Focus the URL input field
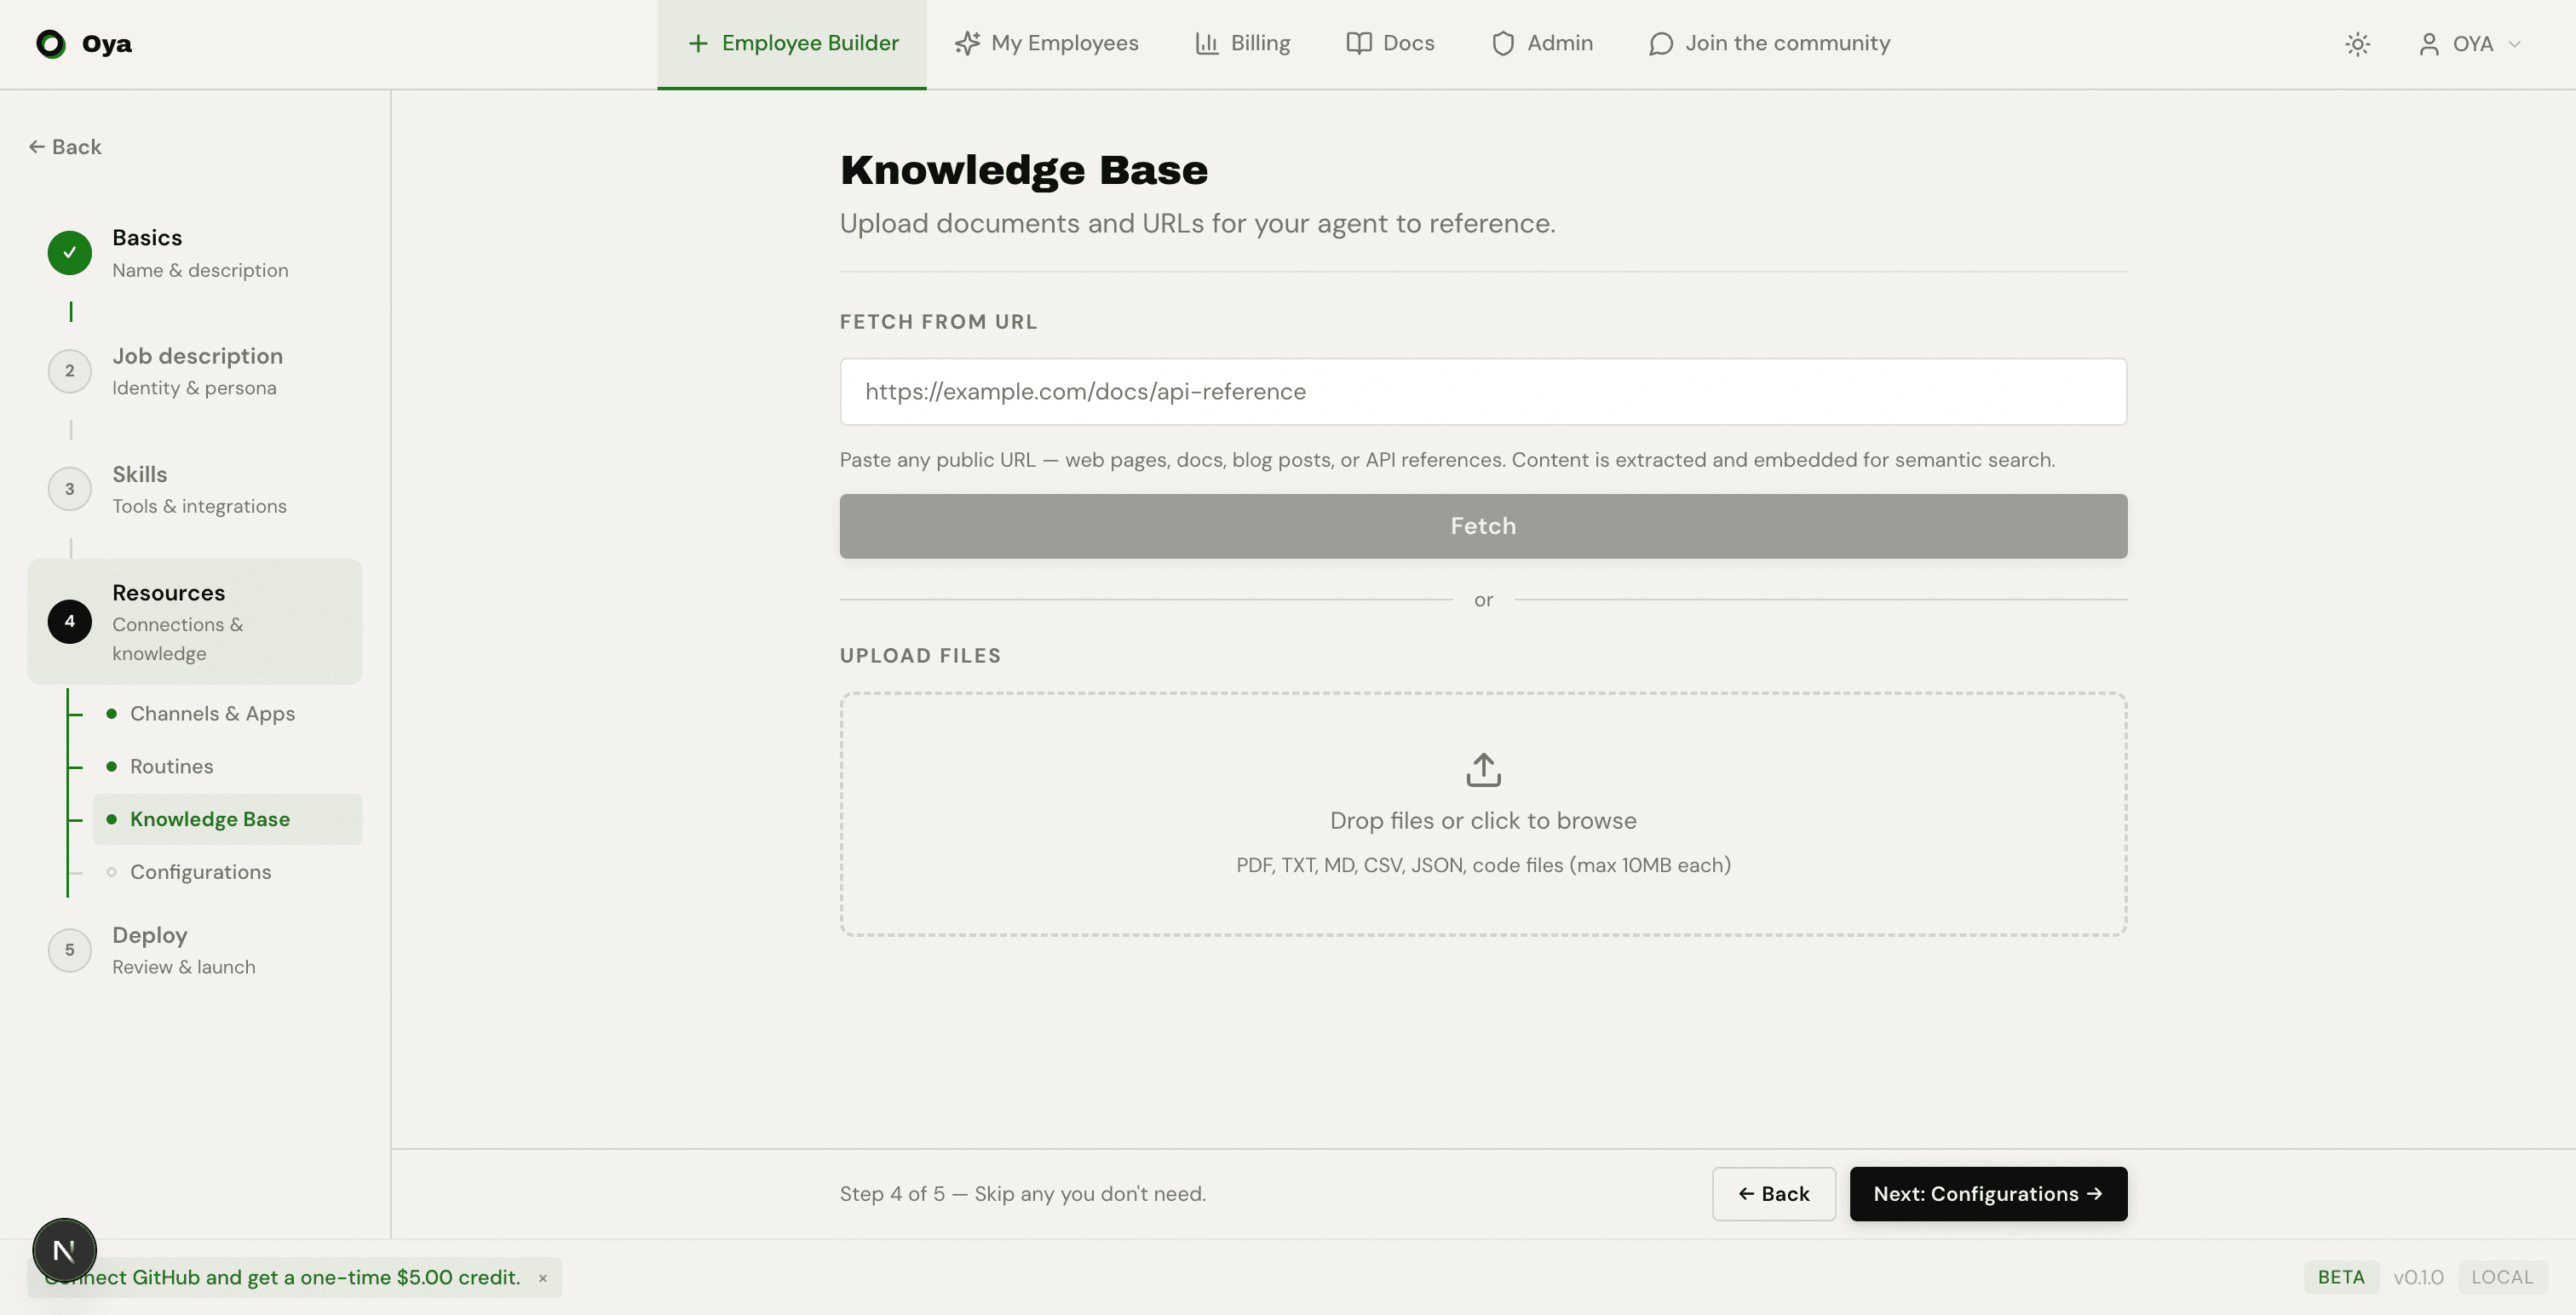The image size is (2576, 1315). pyautogui.click(x=1483, y=392)
